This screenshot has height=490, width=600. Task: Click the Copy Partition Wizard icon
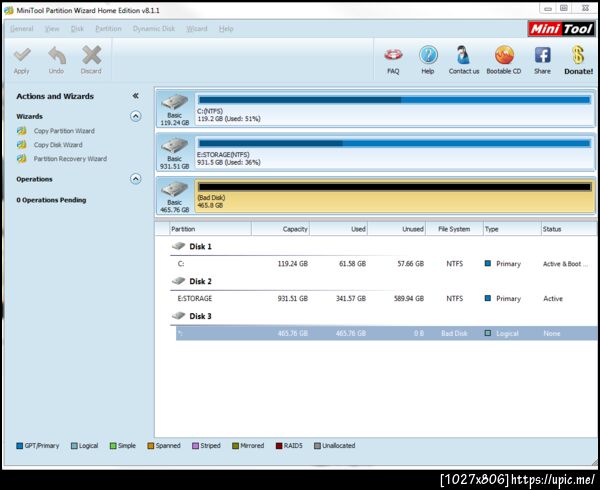[22, 131]
